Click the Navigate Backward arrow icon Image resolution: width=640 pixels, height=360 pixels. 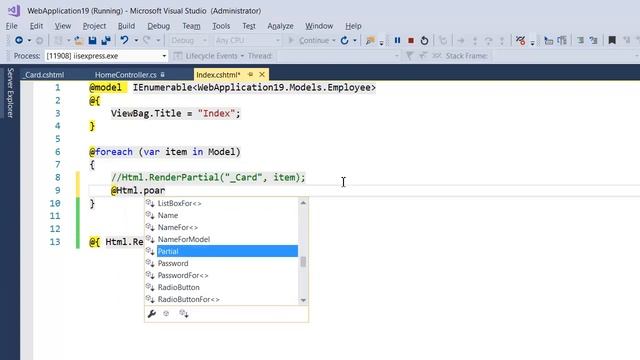click(19, 40)
